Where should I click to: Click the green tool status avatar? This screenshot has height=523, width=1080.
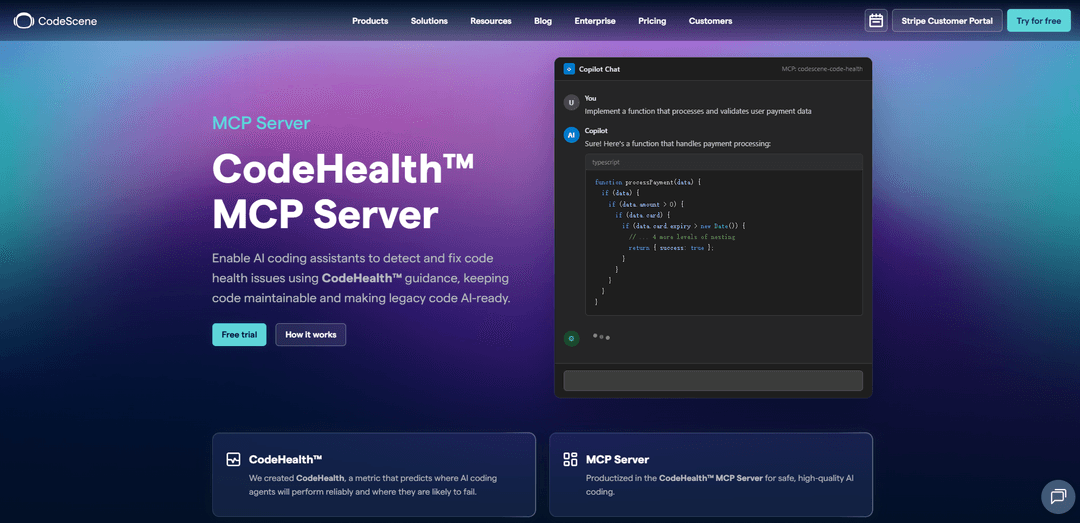[x=571, y=338]
